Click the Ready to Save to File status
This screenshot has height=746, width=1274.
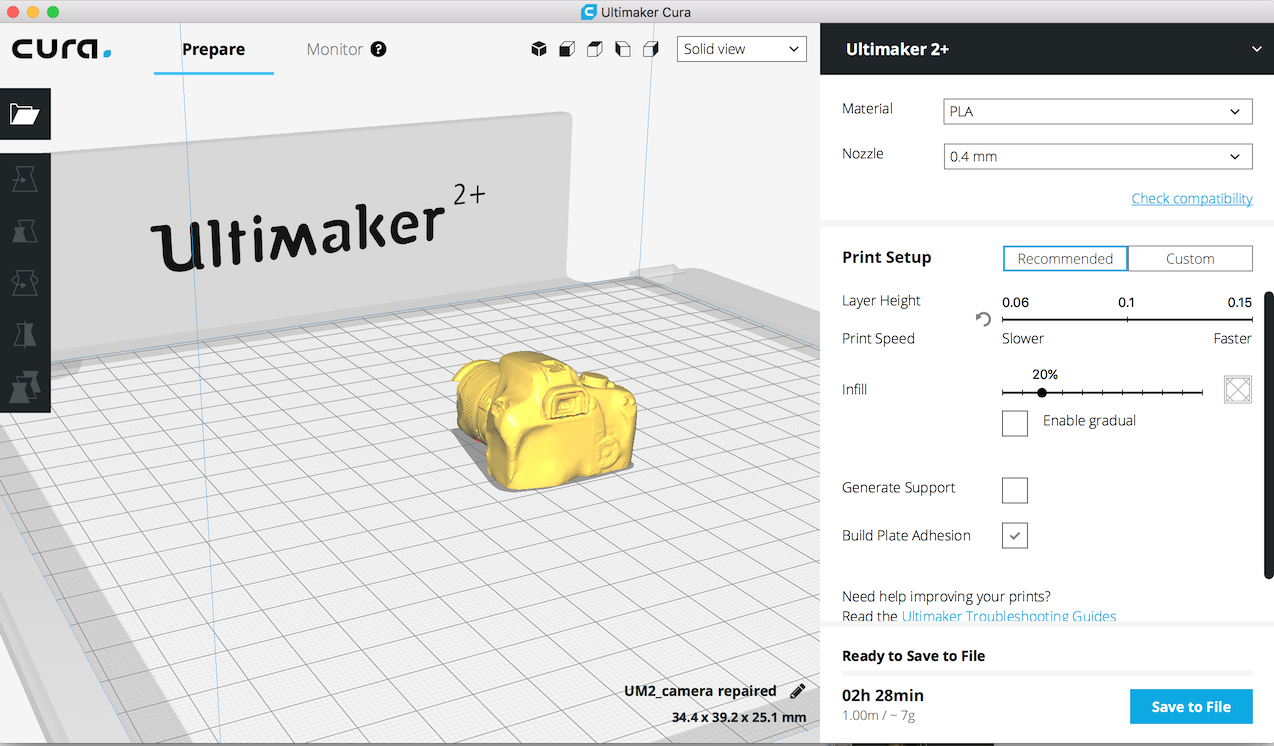tap(913, 656)
